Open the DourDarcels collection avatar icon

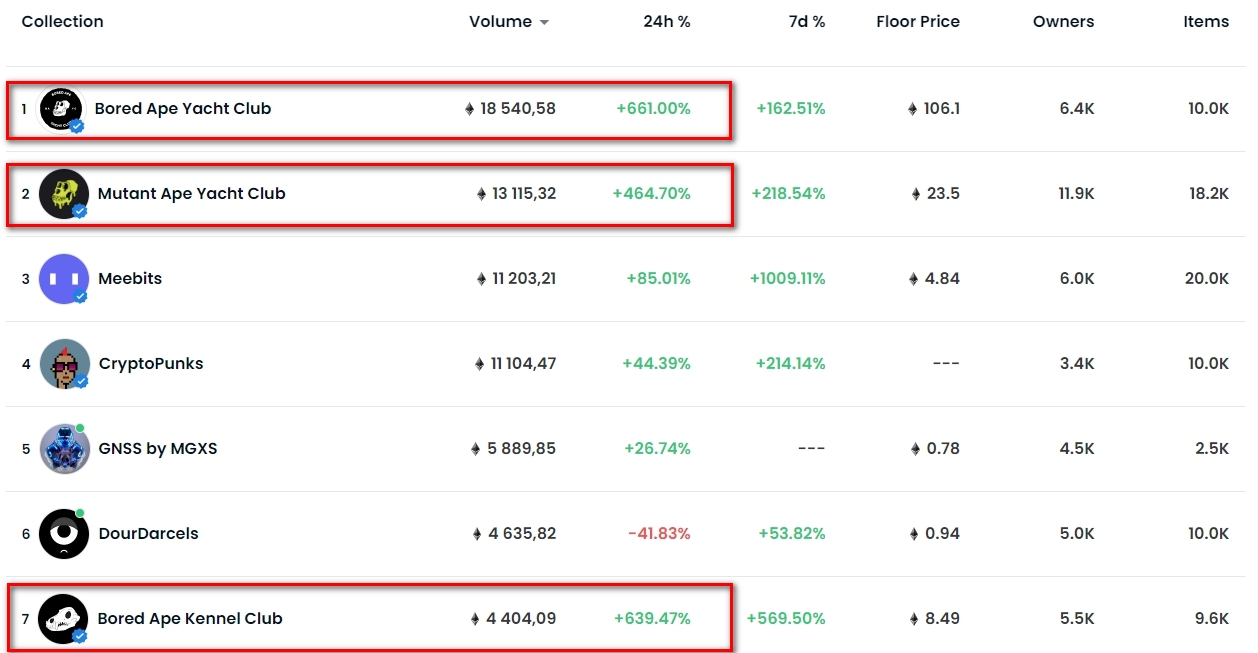[x=64, y=534]
